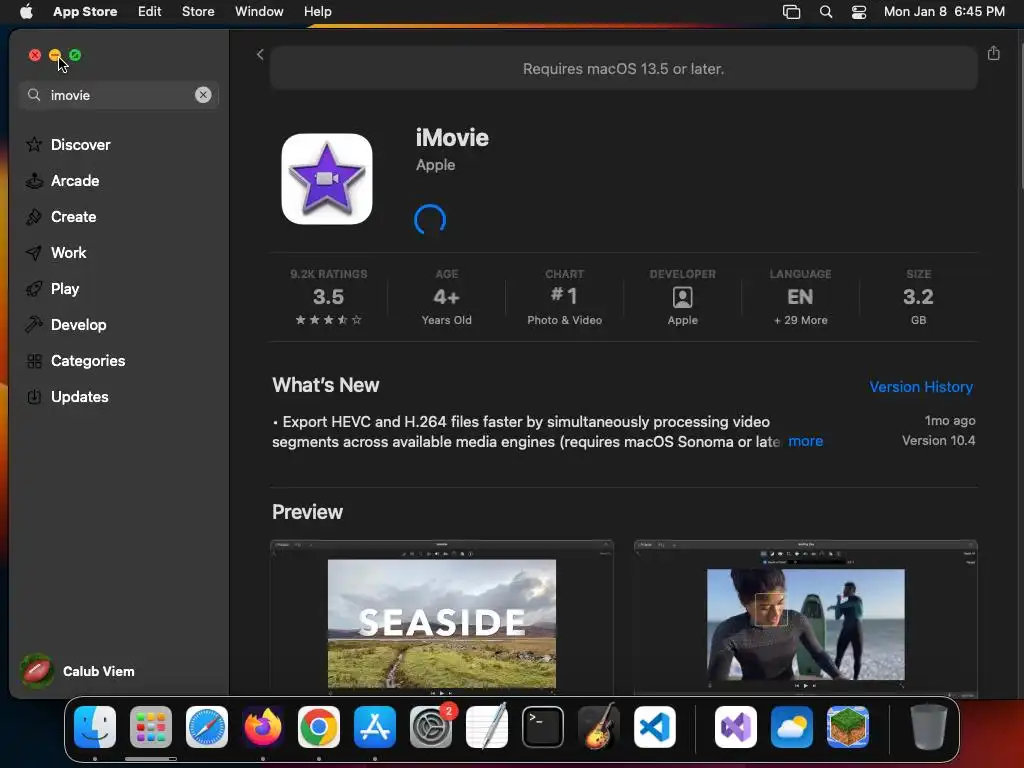
Task: Open the Window menu
Action: (x=259, y=11)
